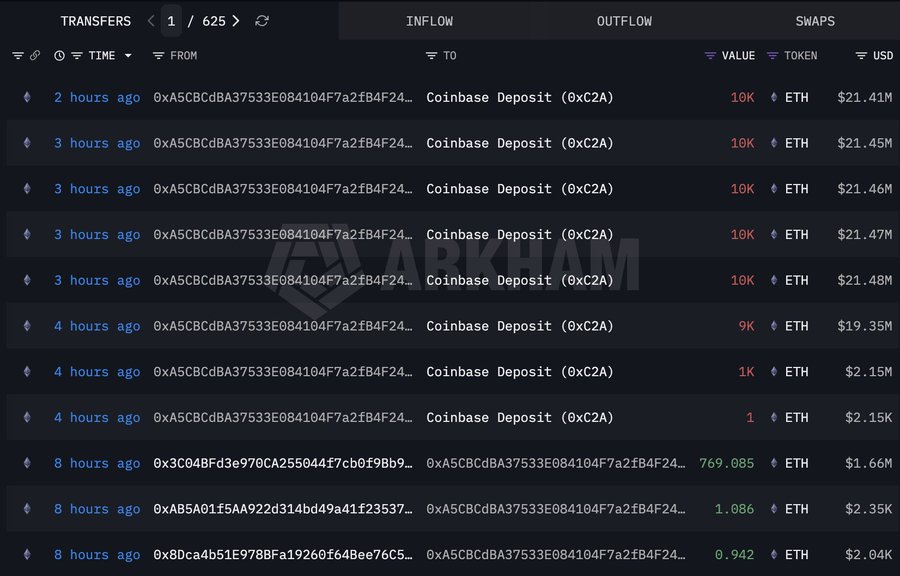900x576 pixels.
Task: Click the chain link icon in header
Action: (35, 56)
